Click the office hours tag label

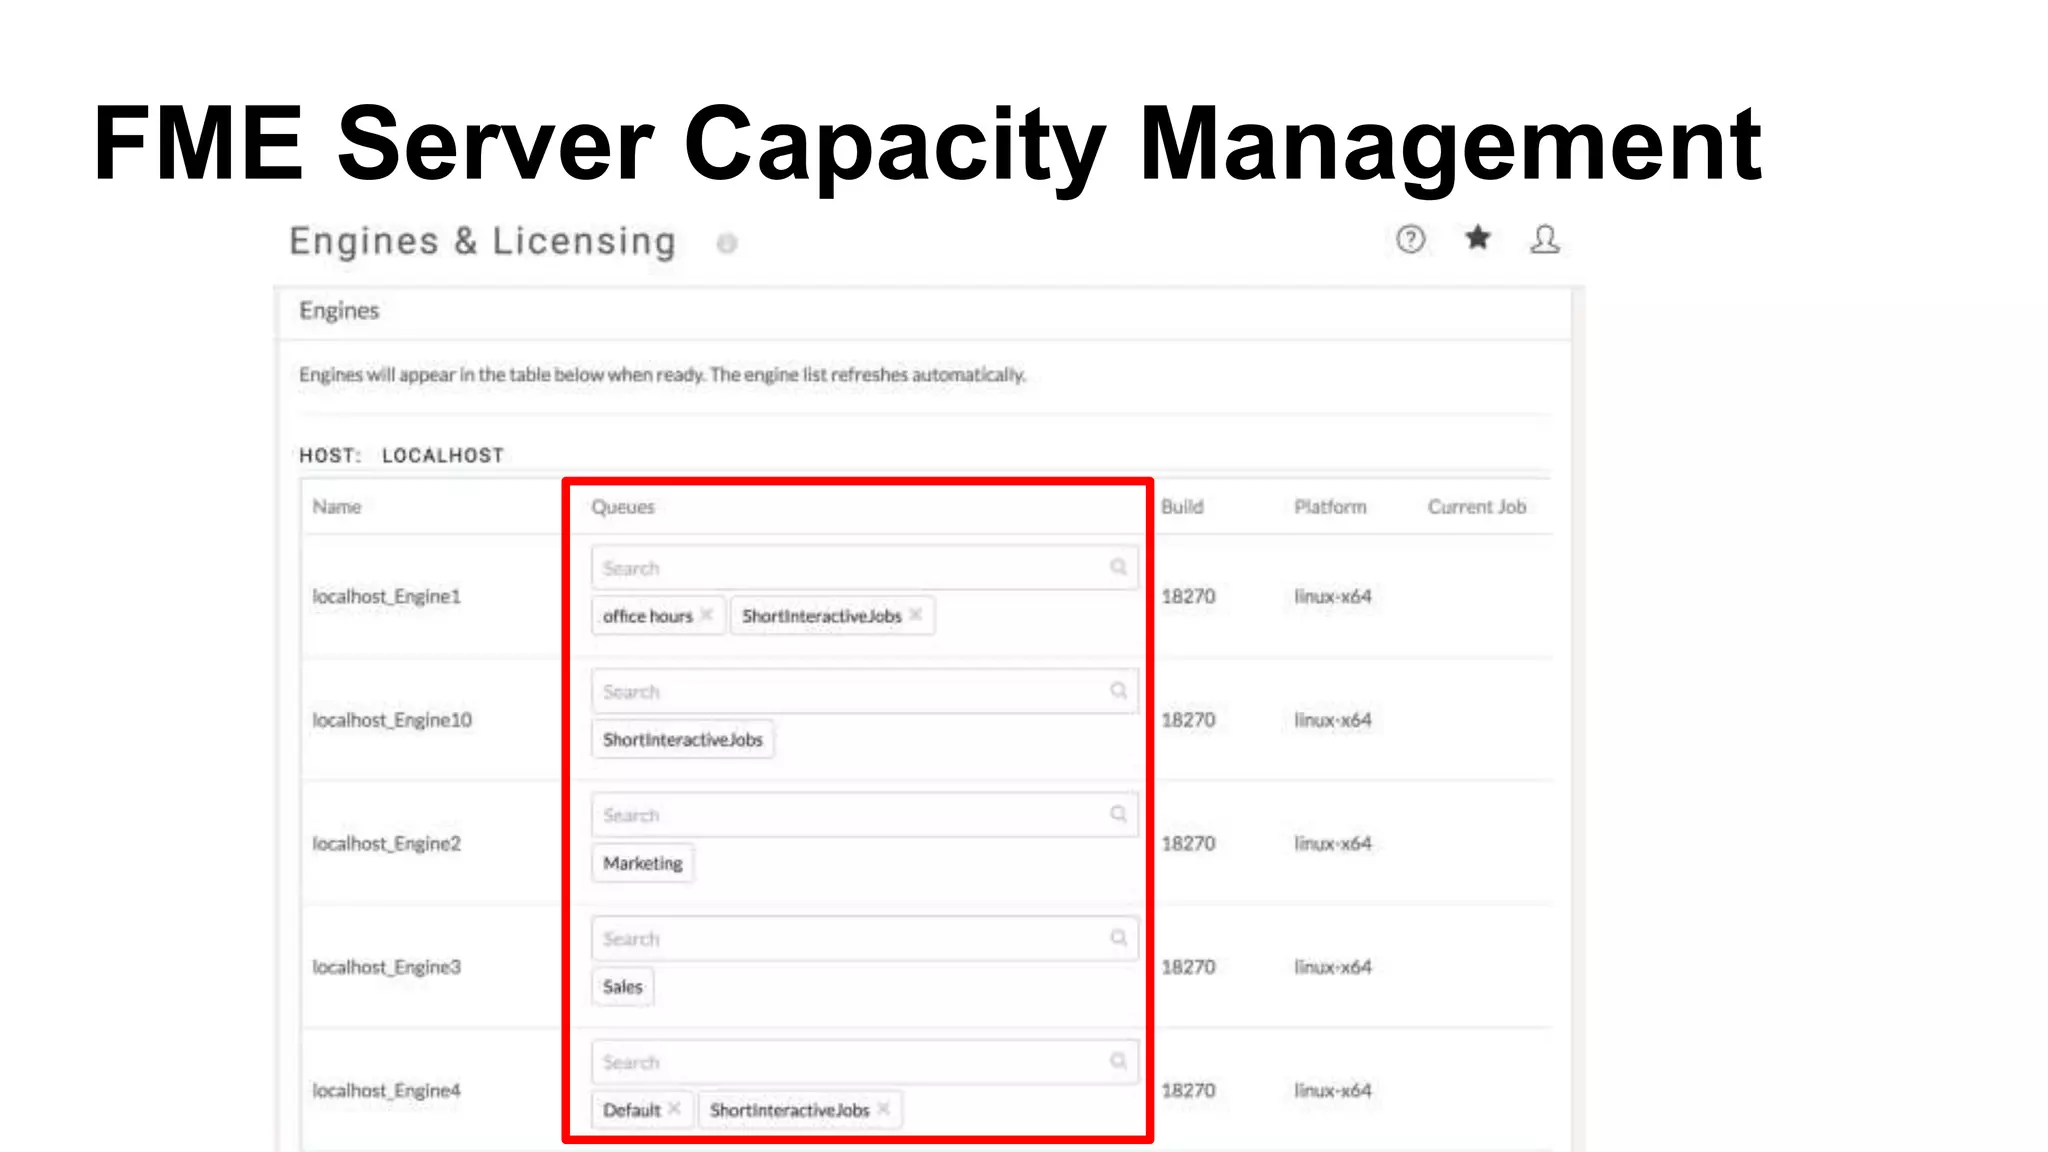point(647,616)
